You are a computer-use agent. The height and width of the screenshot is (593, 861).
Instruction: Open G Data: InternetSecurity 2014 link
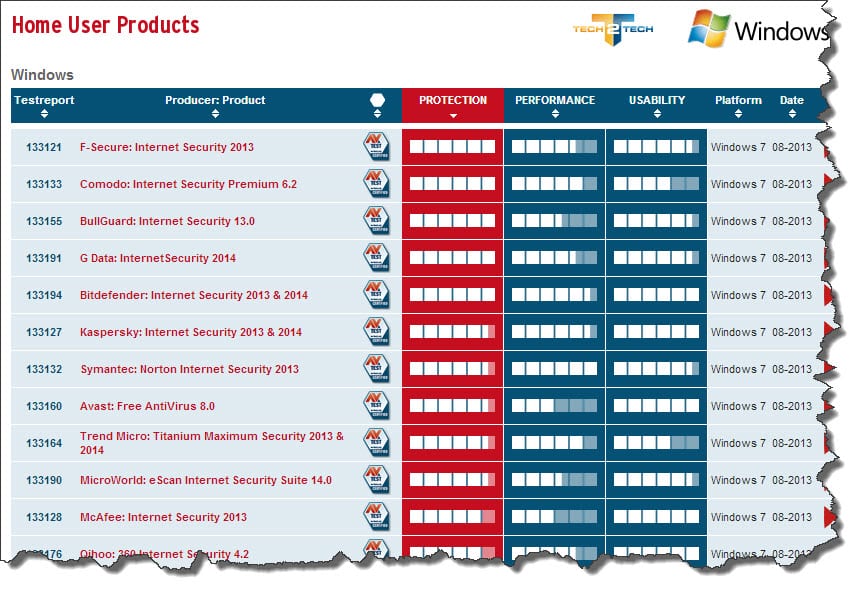(158, 258)
